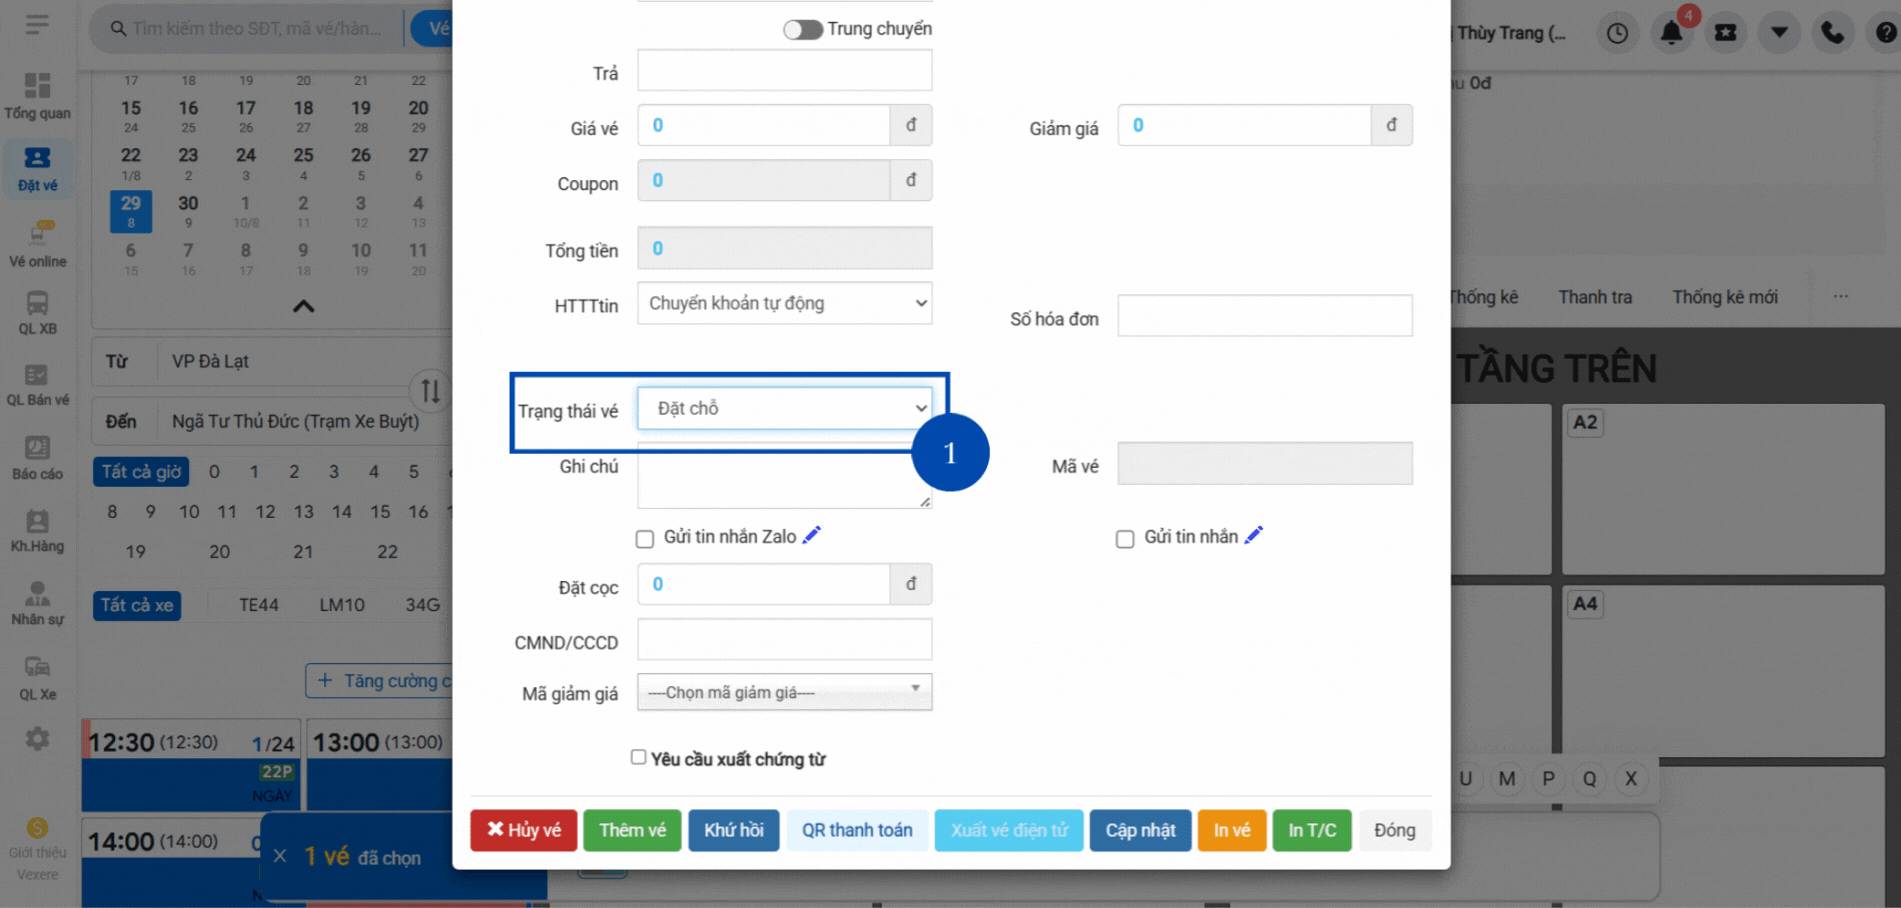
Task: Switch to the Thanh tra tab
Action: (x=1594, y=297)
